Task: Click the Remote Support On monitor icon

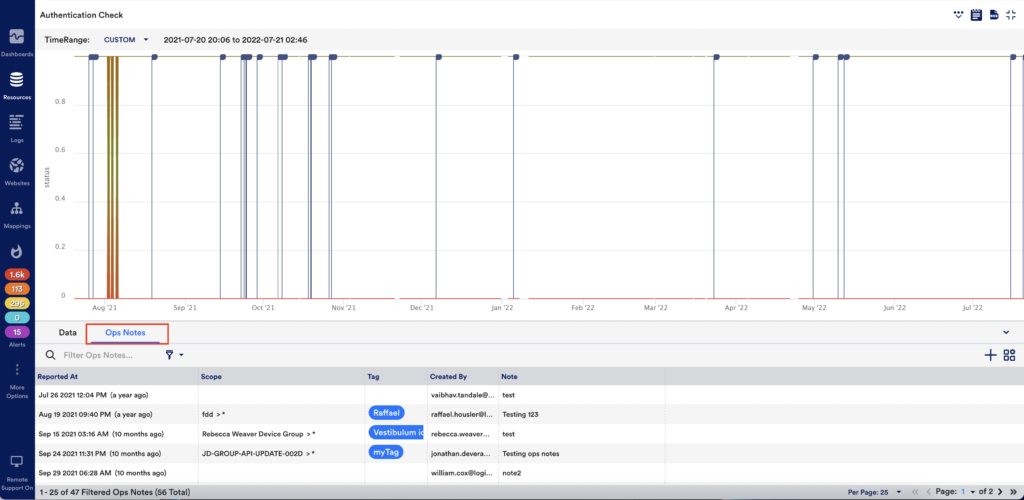Action: 17,462
